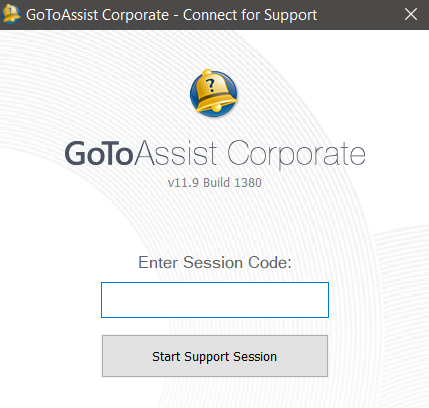Image resolution: width=429 pixels, height=408 pixels.
Task: Start the support session
Action: [215, 356]
